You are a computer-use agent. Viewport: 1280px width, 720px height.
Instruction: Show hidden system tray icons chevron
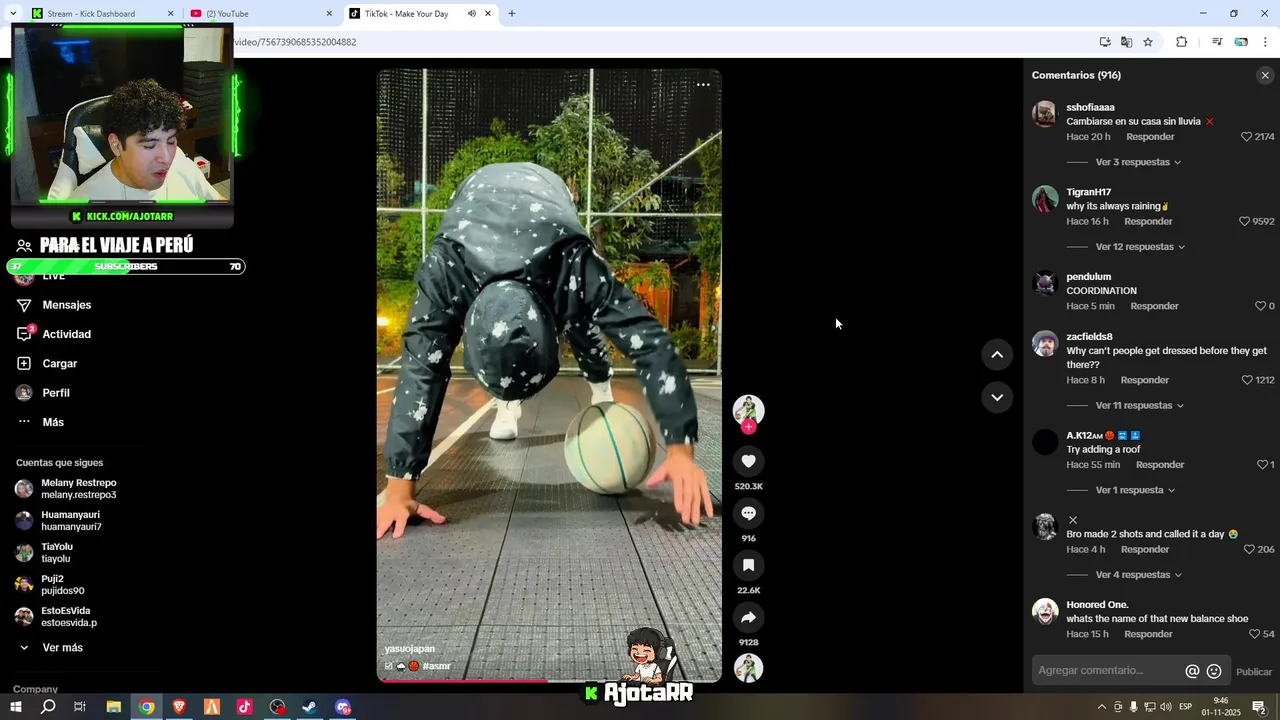point(1101,707)
